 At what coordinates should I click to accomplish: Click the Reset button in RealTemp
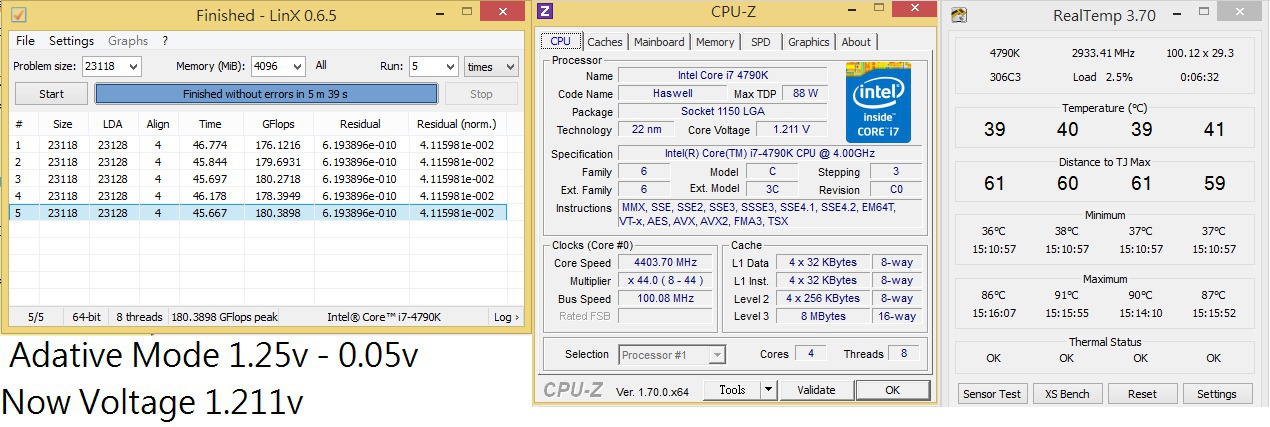tap(1142, 394)
